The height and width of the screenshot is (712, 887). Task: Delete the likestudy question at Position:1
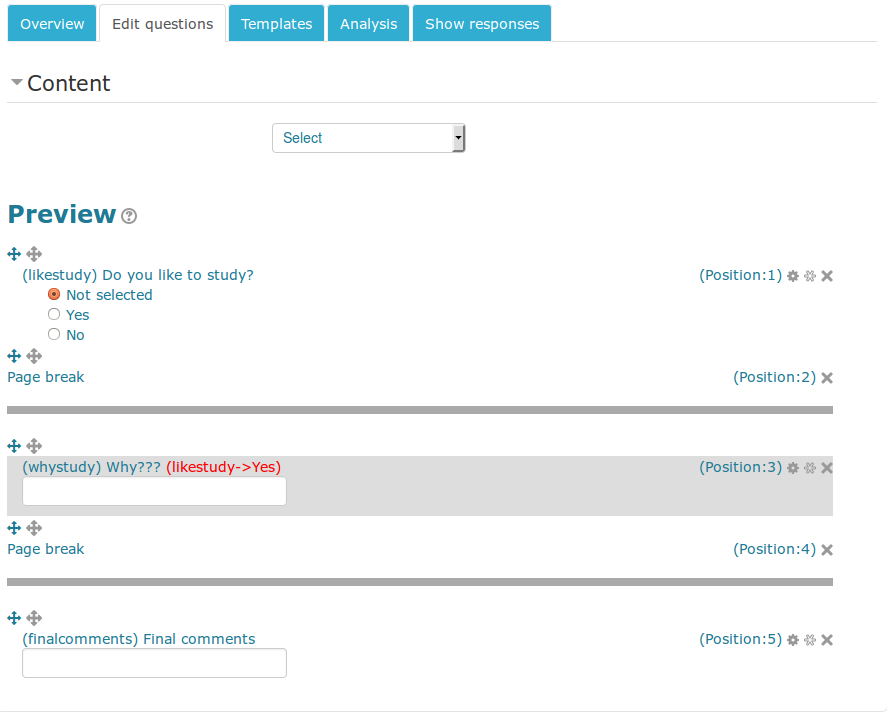[x=827, y=276]
